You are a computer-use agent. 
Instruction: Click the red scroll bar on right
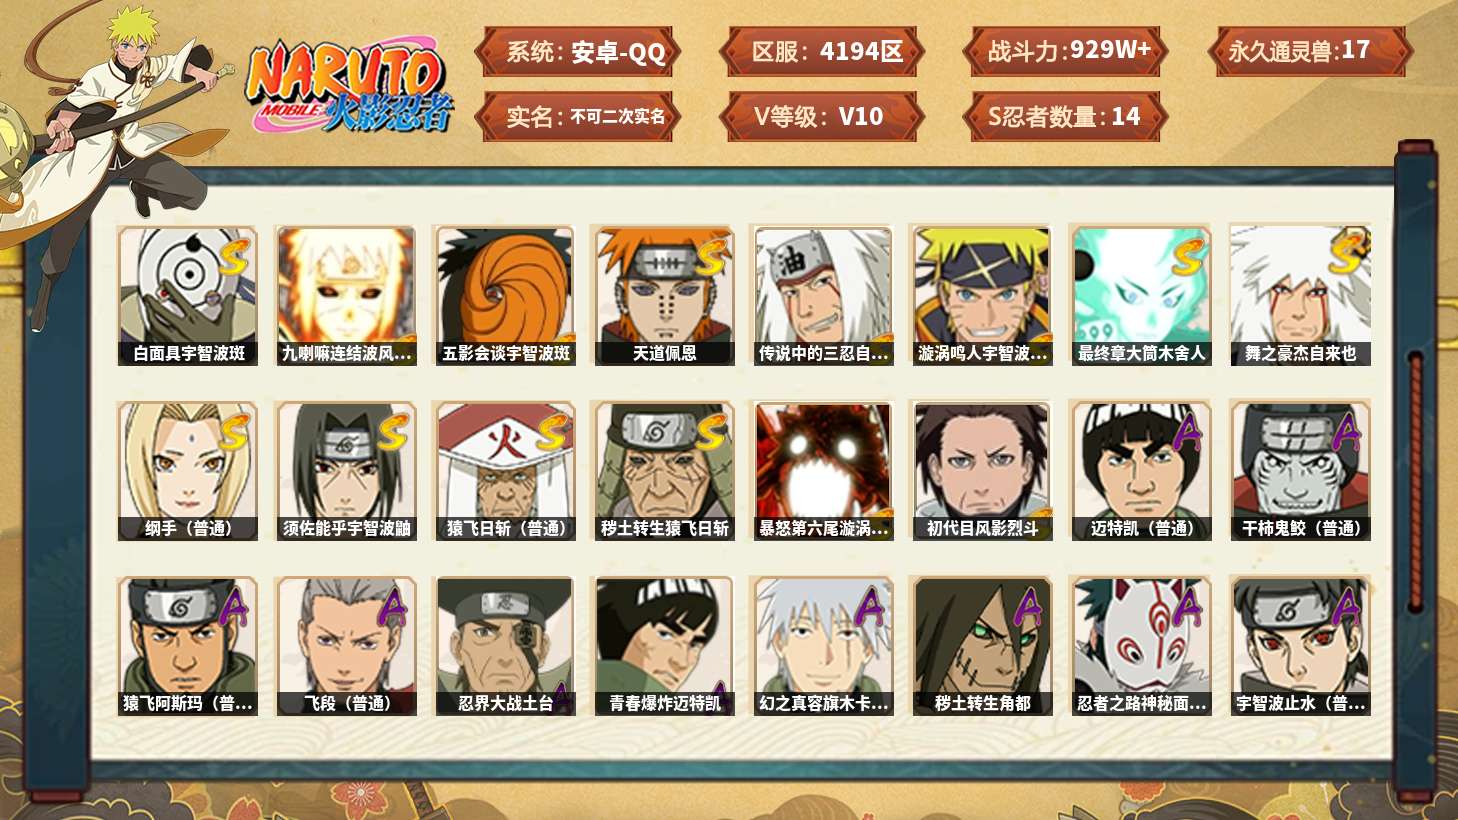(x=1415, y=480)
